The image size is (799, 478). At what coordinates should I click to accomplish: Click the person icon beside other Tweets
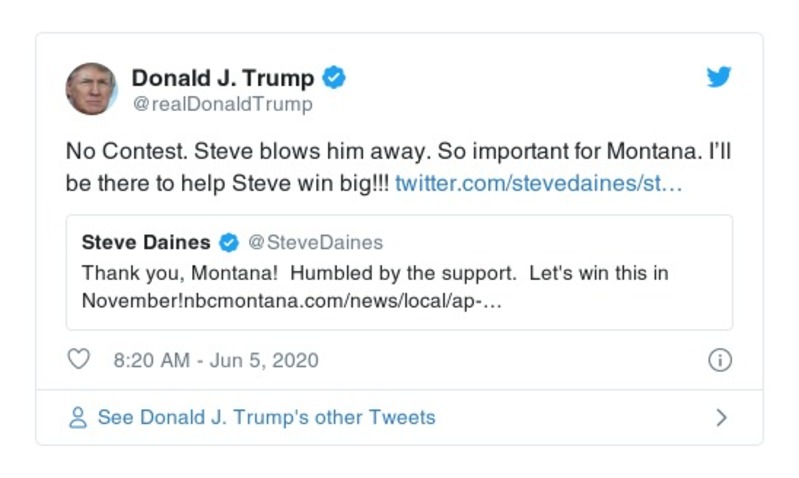[x=78, y=418]
